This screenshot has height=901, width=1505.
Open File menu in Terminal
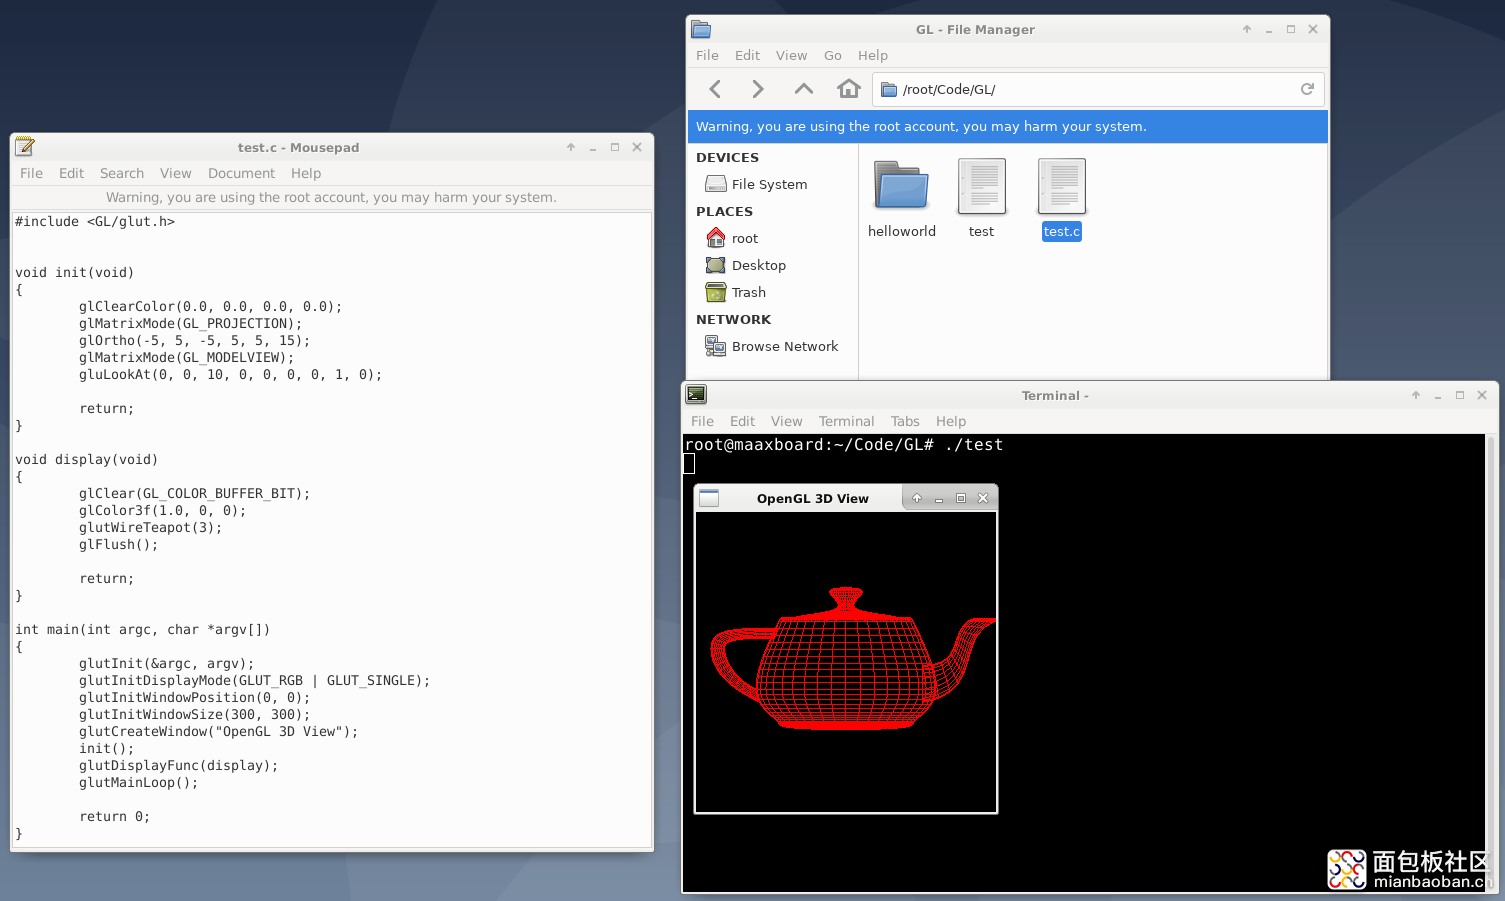[x=702, y=421]
